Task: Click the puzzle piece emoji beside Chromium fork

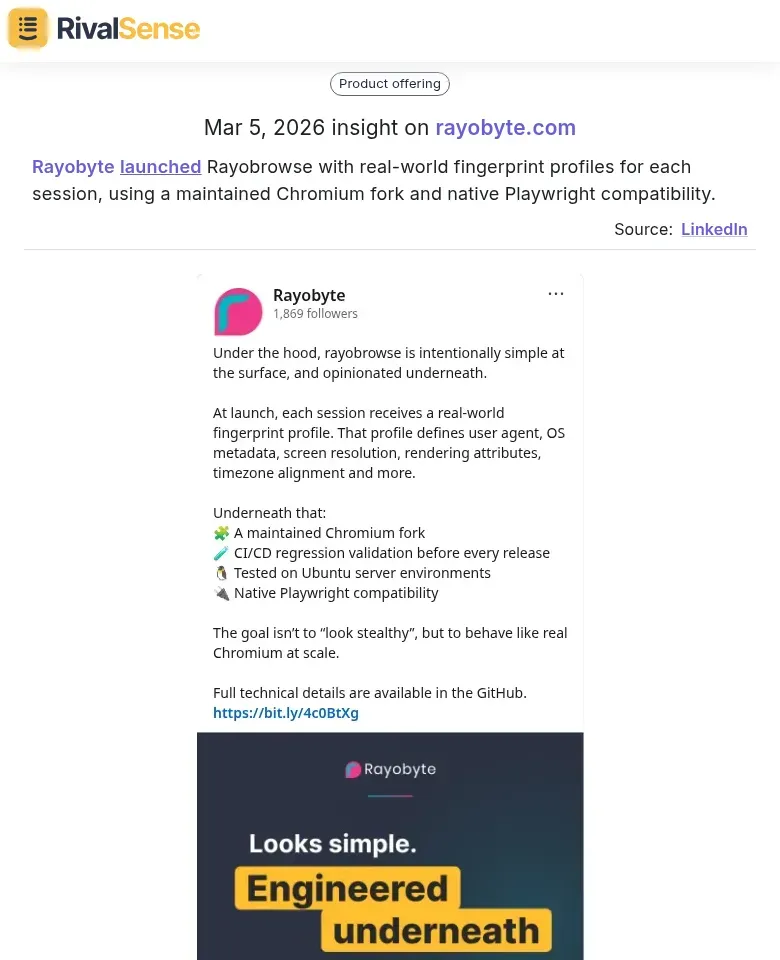Action: (221, 532)
